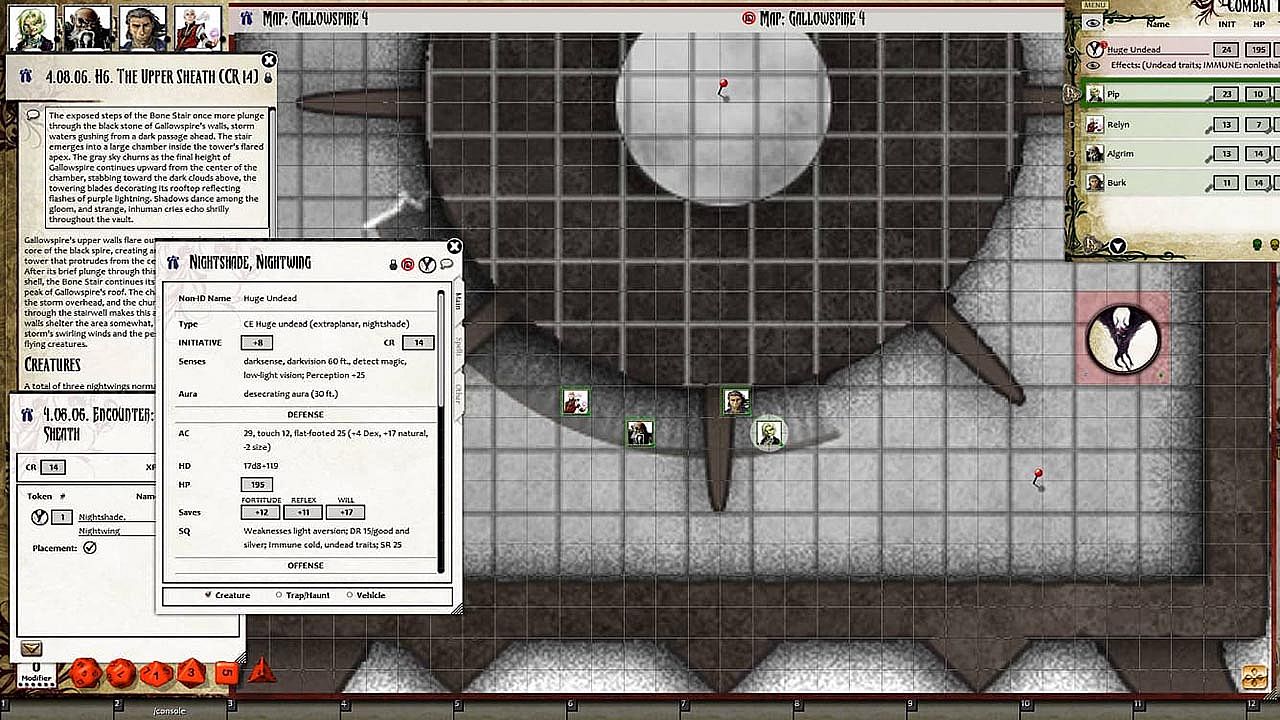Toggle the global visibility eye in Combat Tracker
1280x720 pixels.
[1093, 23]
